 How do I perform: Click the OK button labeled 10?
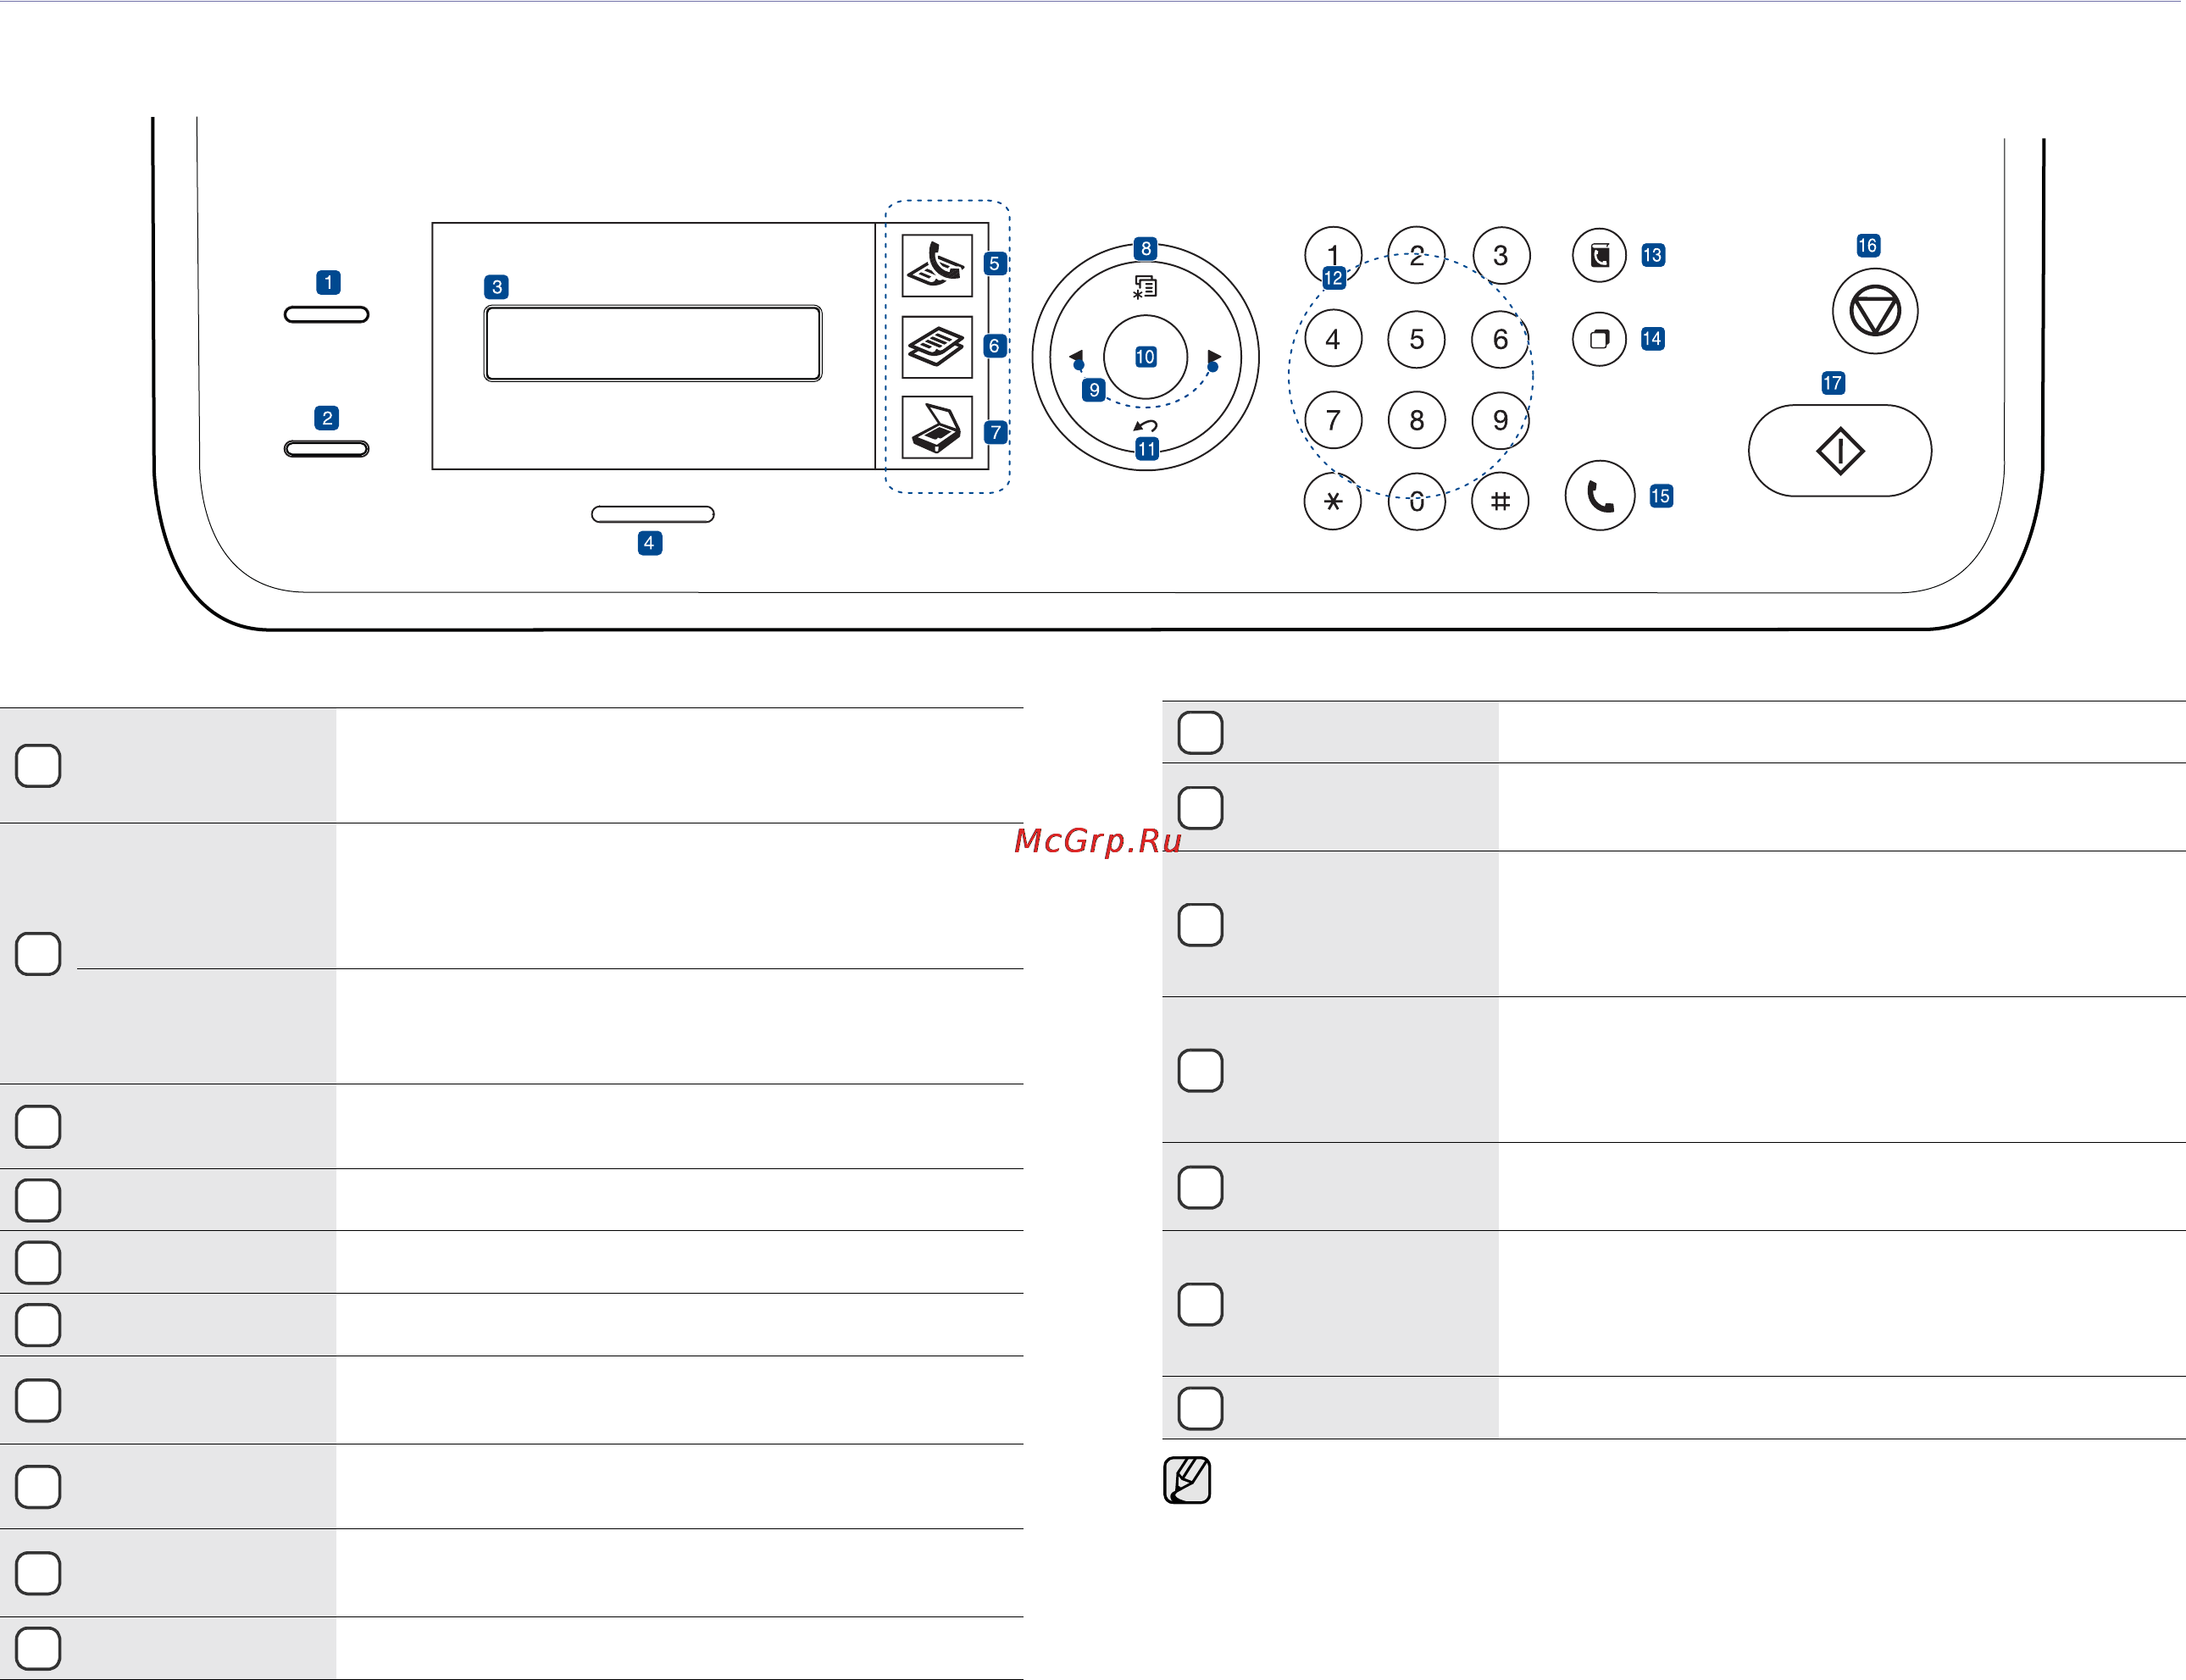pyautogui.click(x=1145, y=357)
